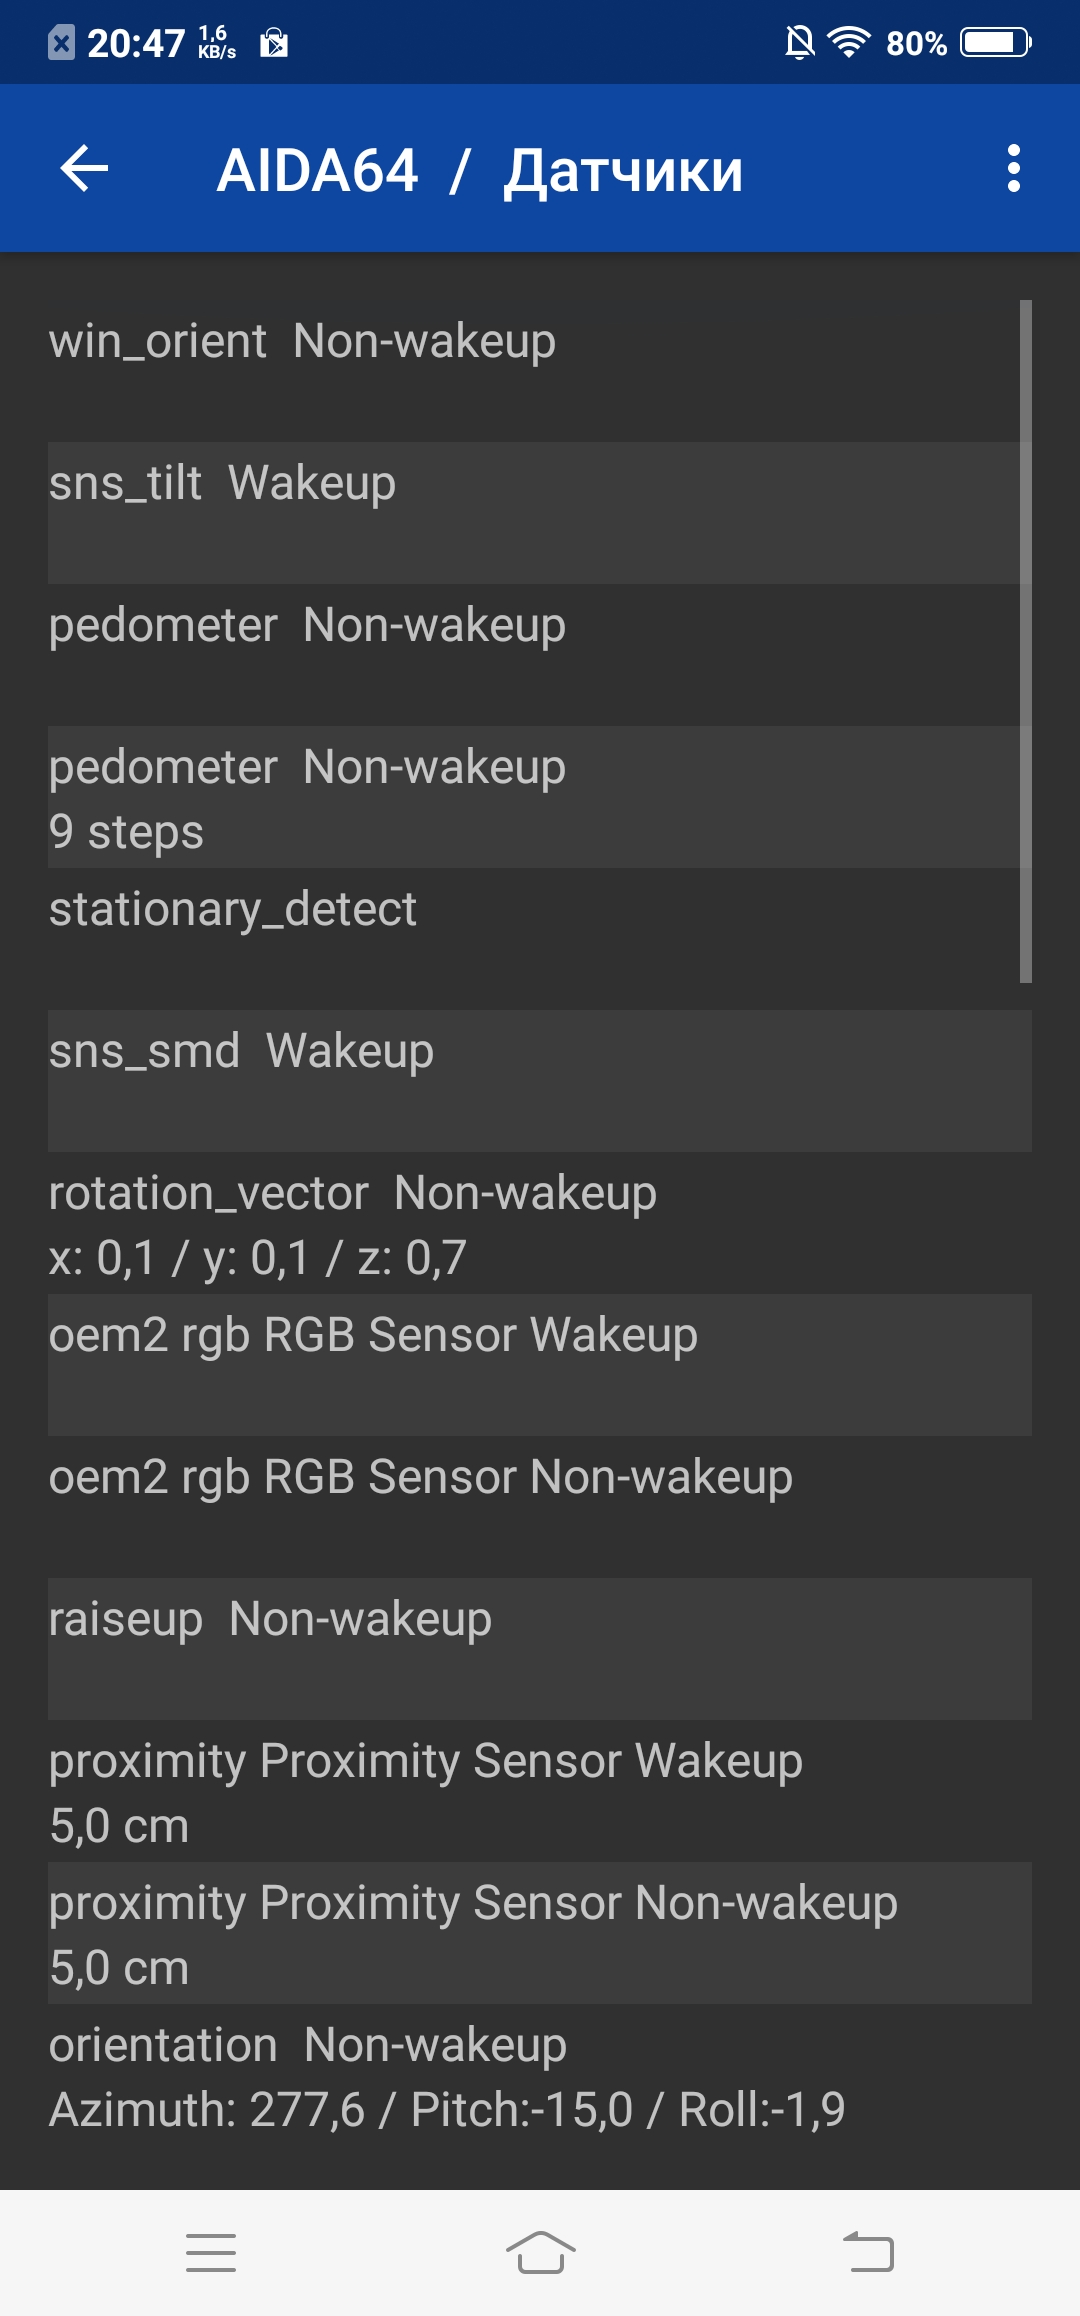Tap the system back navigation icon
The height and width of the screenshot is (2316, 1080).
(x=868, y=2253)
